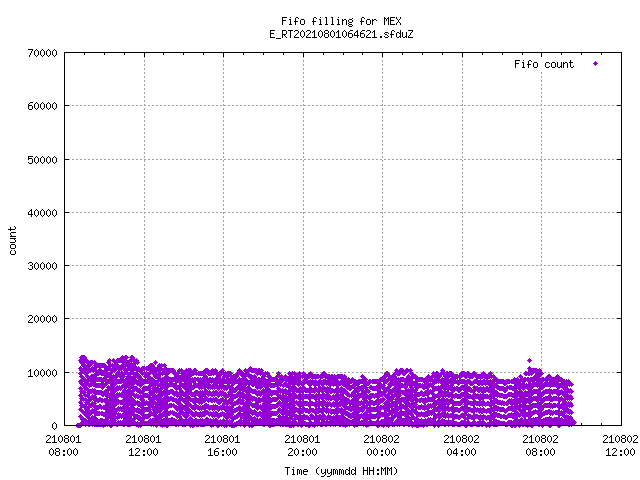Click the vertical y-axis label "count"
Screen dimensions: 640x480
(x=13, y=241)
